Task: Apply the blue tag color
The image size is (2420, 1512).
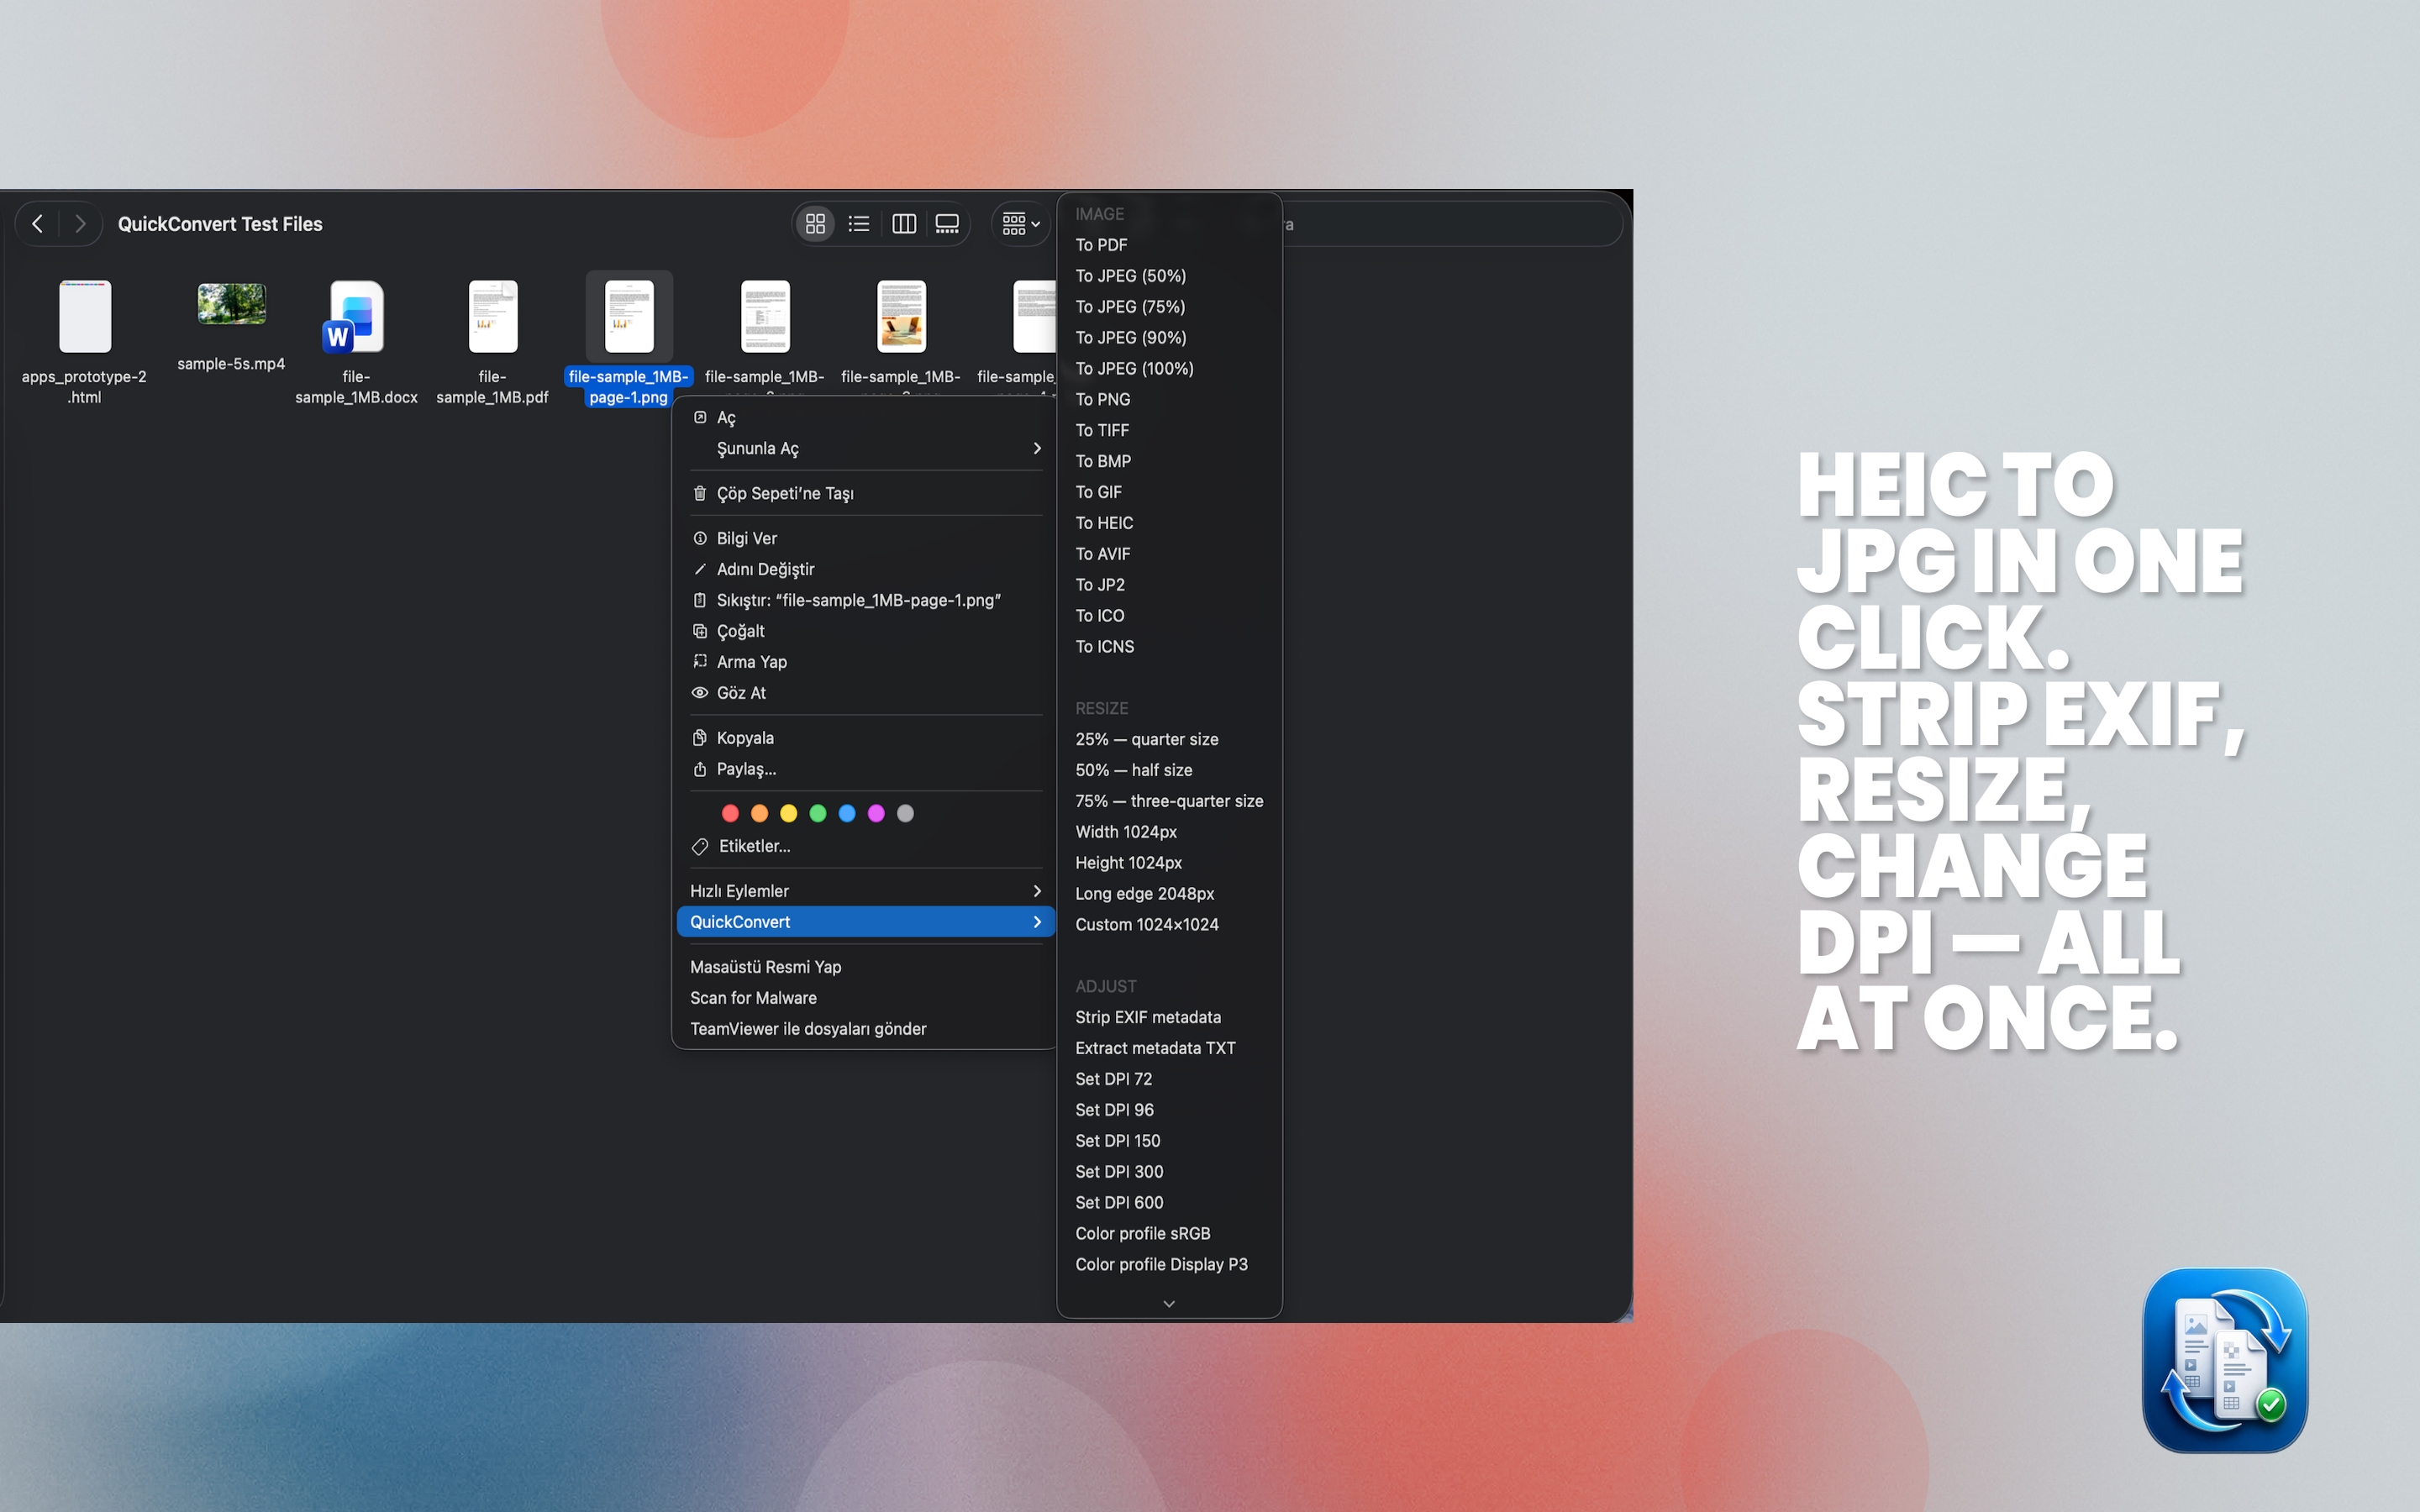Action: click(847, 813)
